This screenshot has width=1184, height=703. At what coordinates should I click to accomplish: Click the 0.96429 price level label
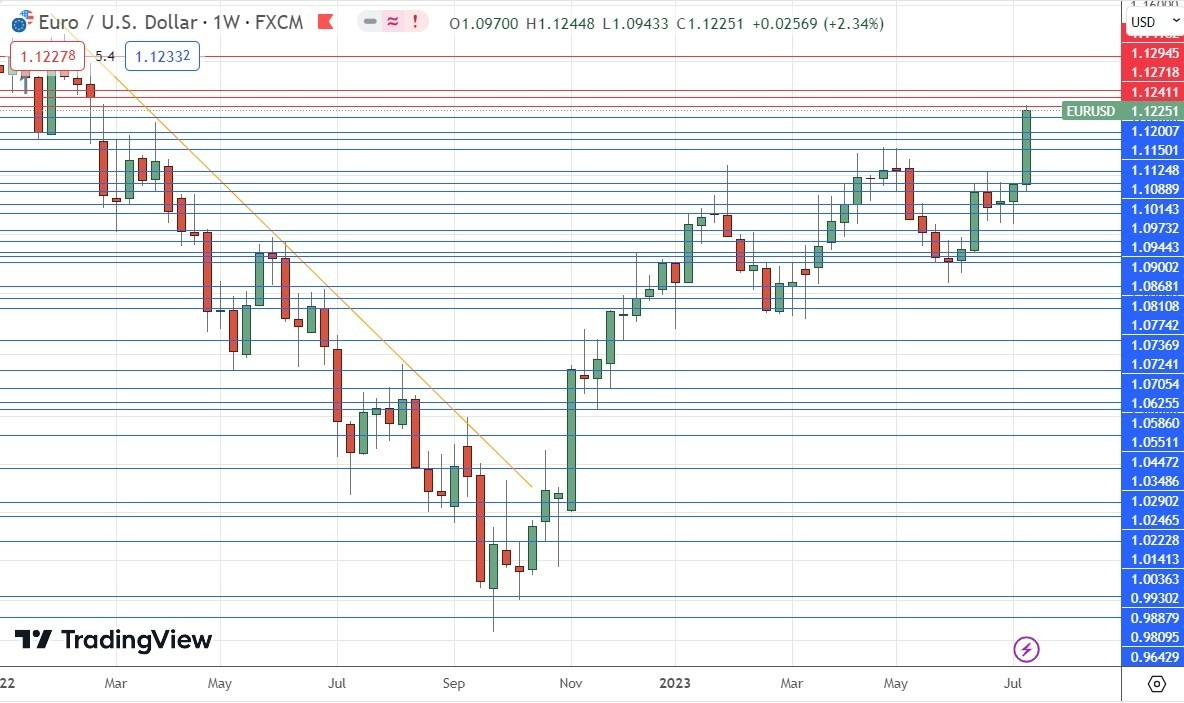(1155, 656)
